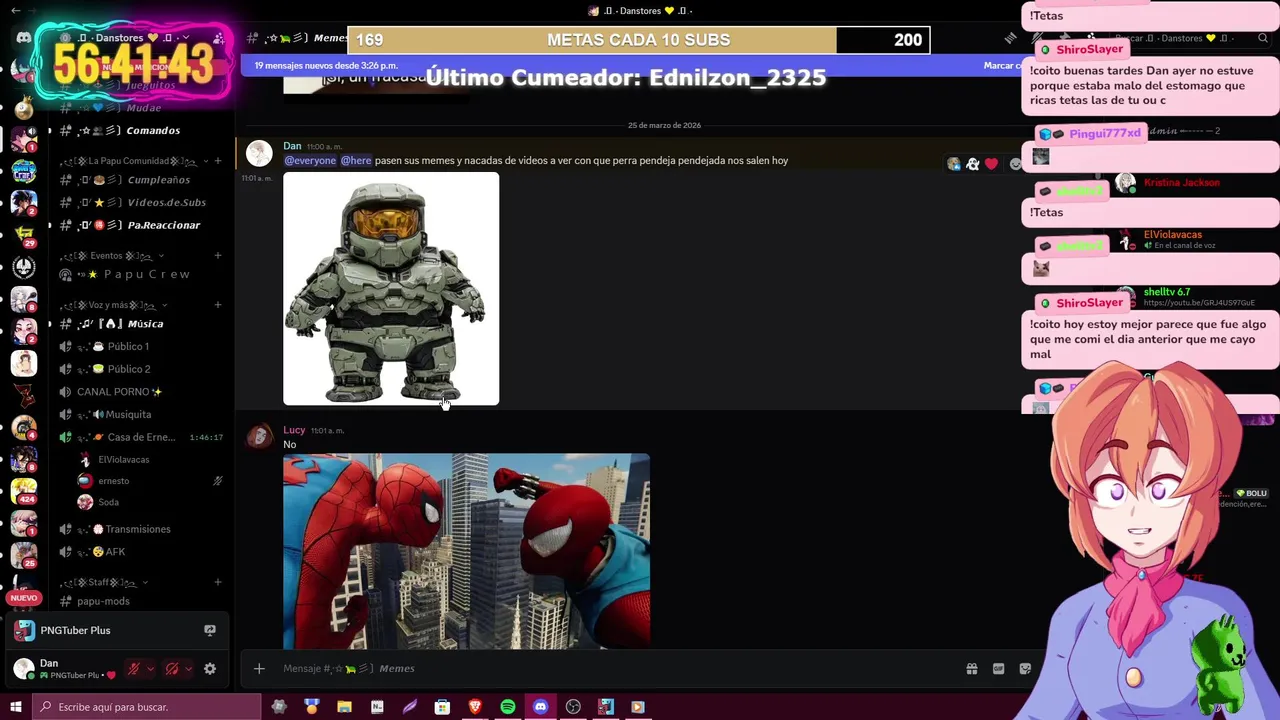Open Discord user settings gear
Screen dimensions: 1280x720
click(210, 669)
